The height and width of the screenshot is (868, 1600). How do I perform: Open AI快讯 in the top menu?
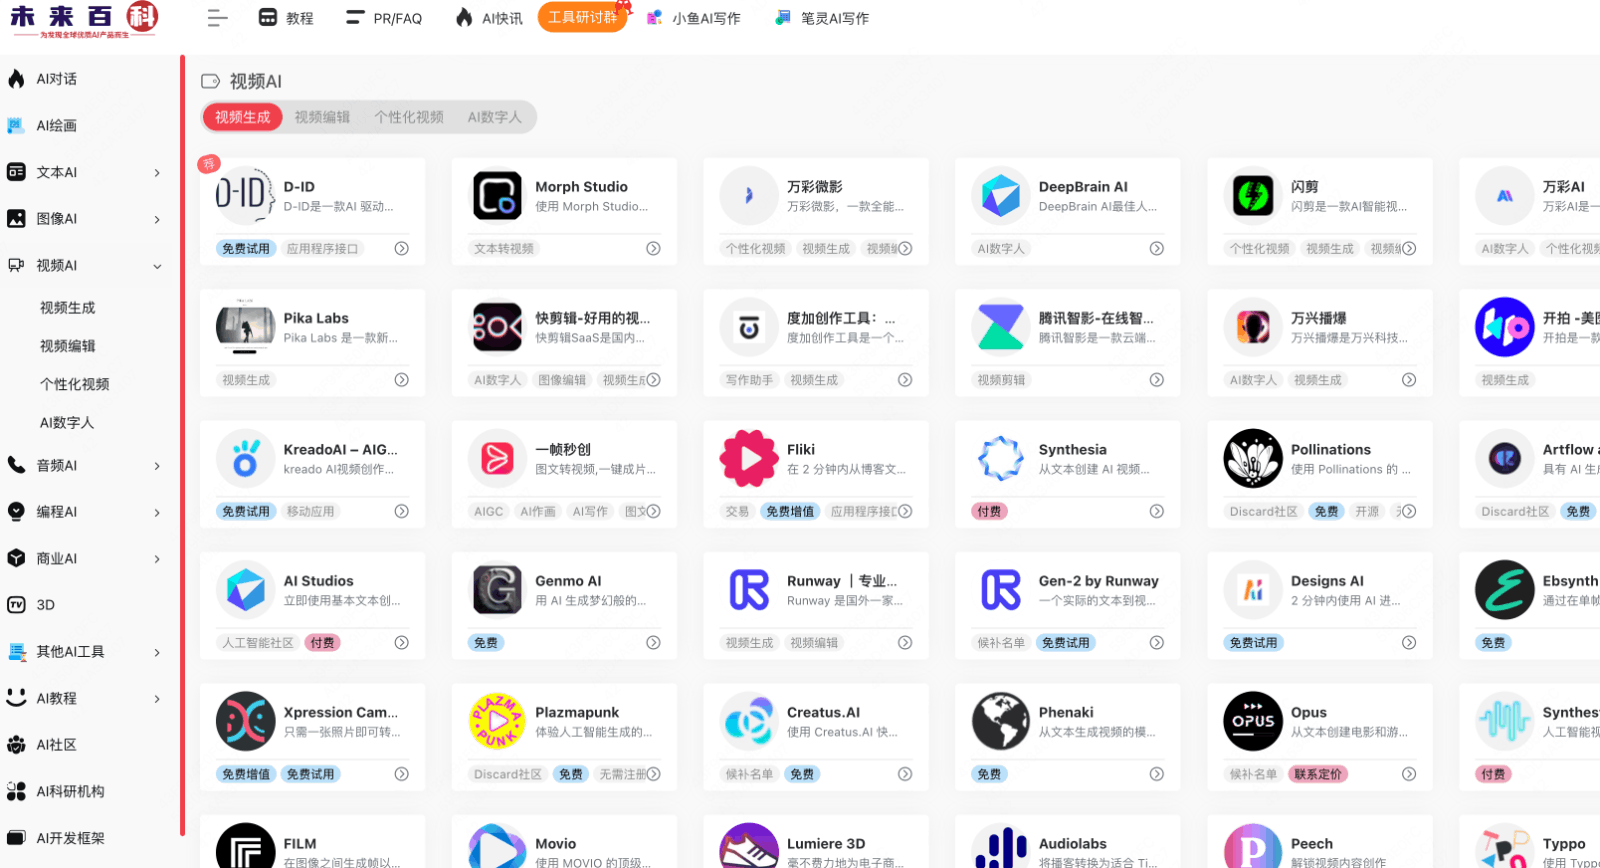click(x=489, y=18)
